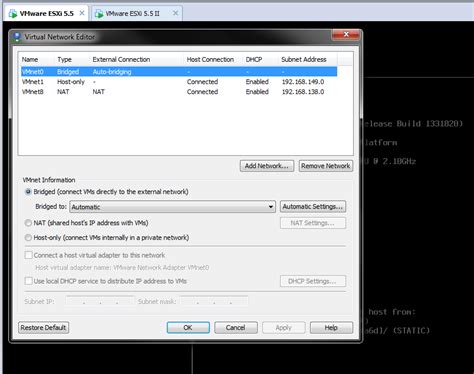Click Remove Network button
Screen dimensions: 474x374
click(x=326, y=166)
